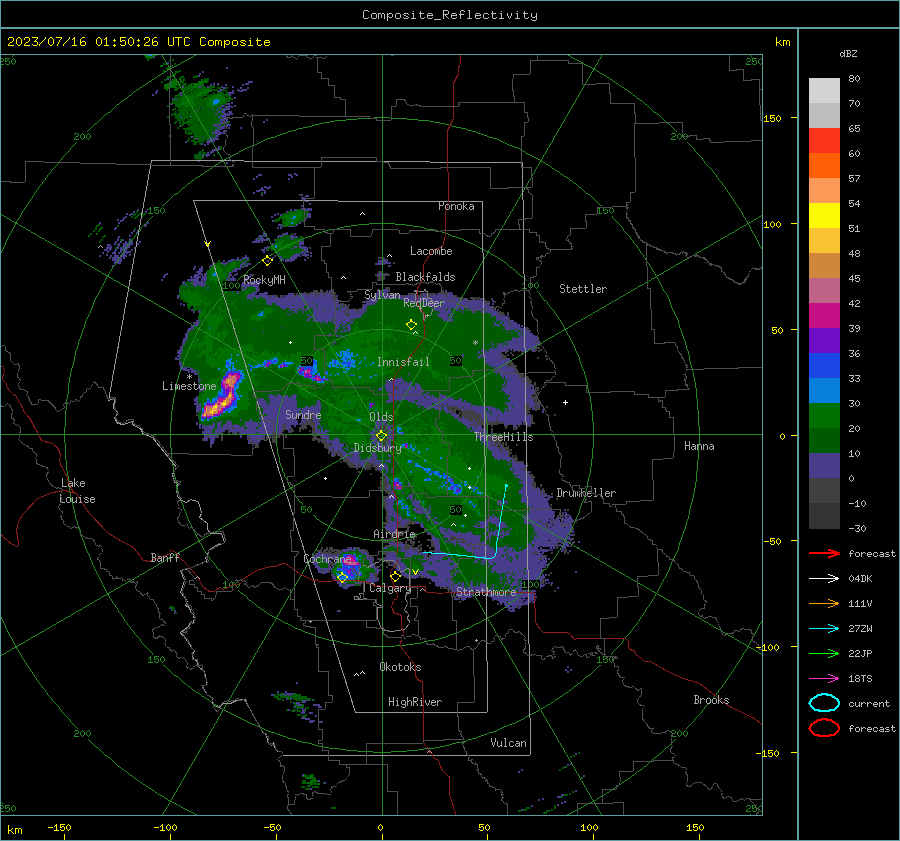
Task: Click the Limestone label
Action: click(x=189, y=386)
